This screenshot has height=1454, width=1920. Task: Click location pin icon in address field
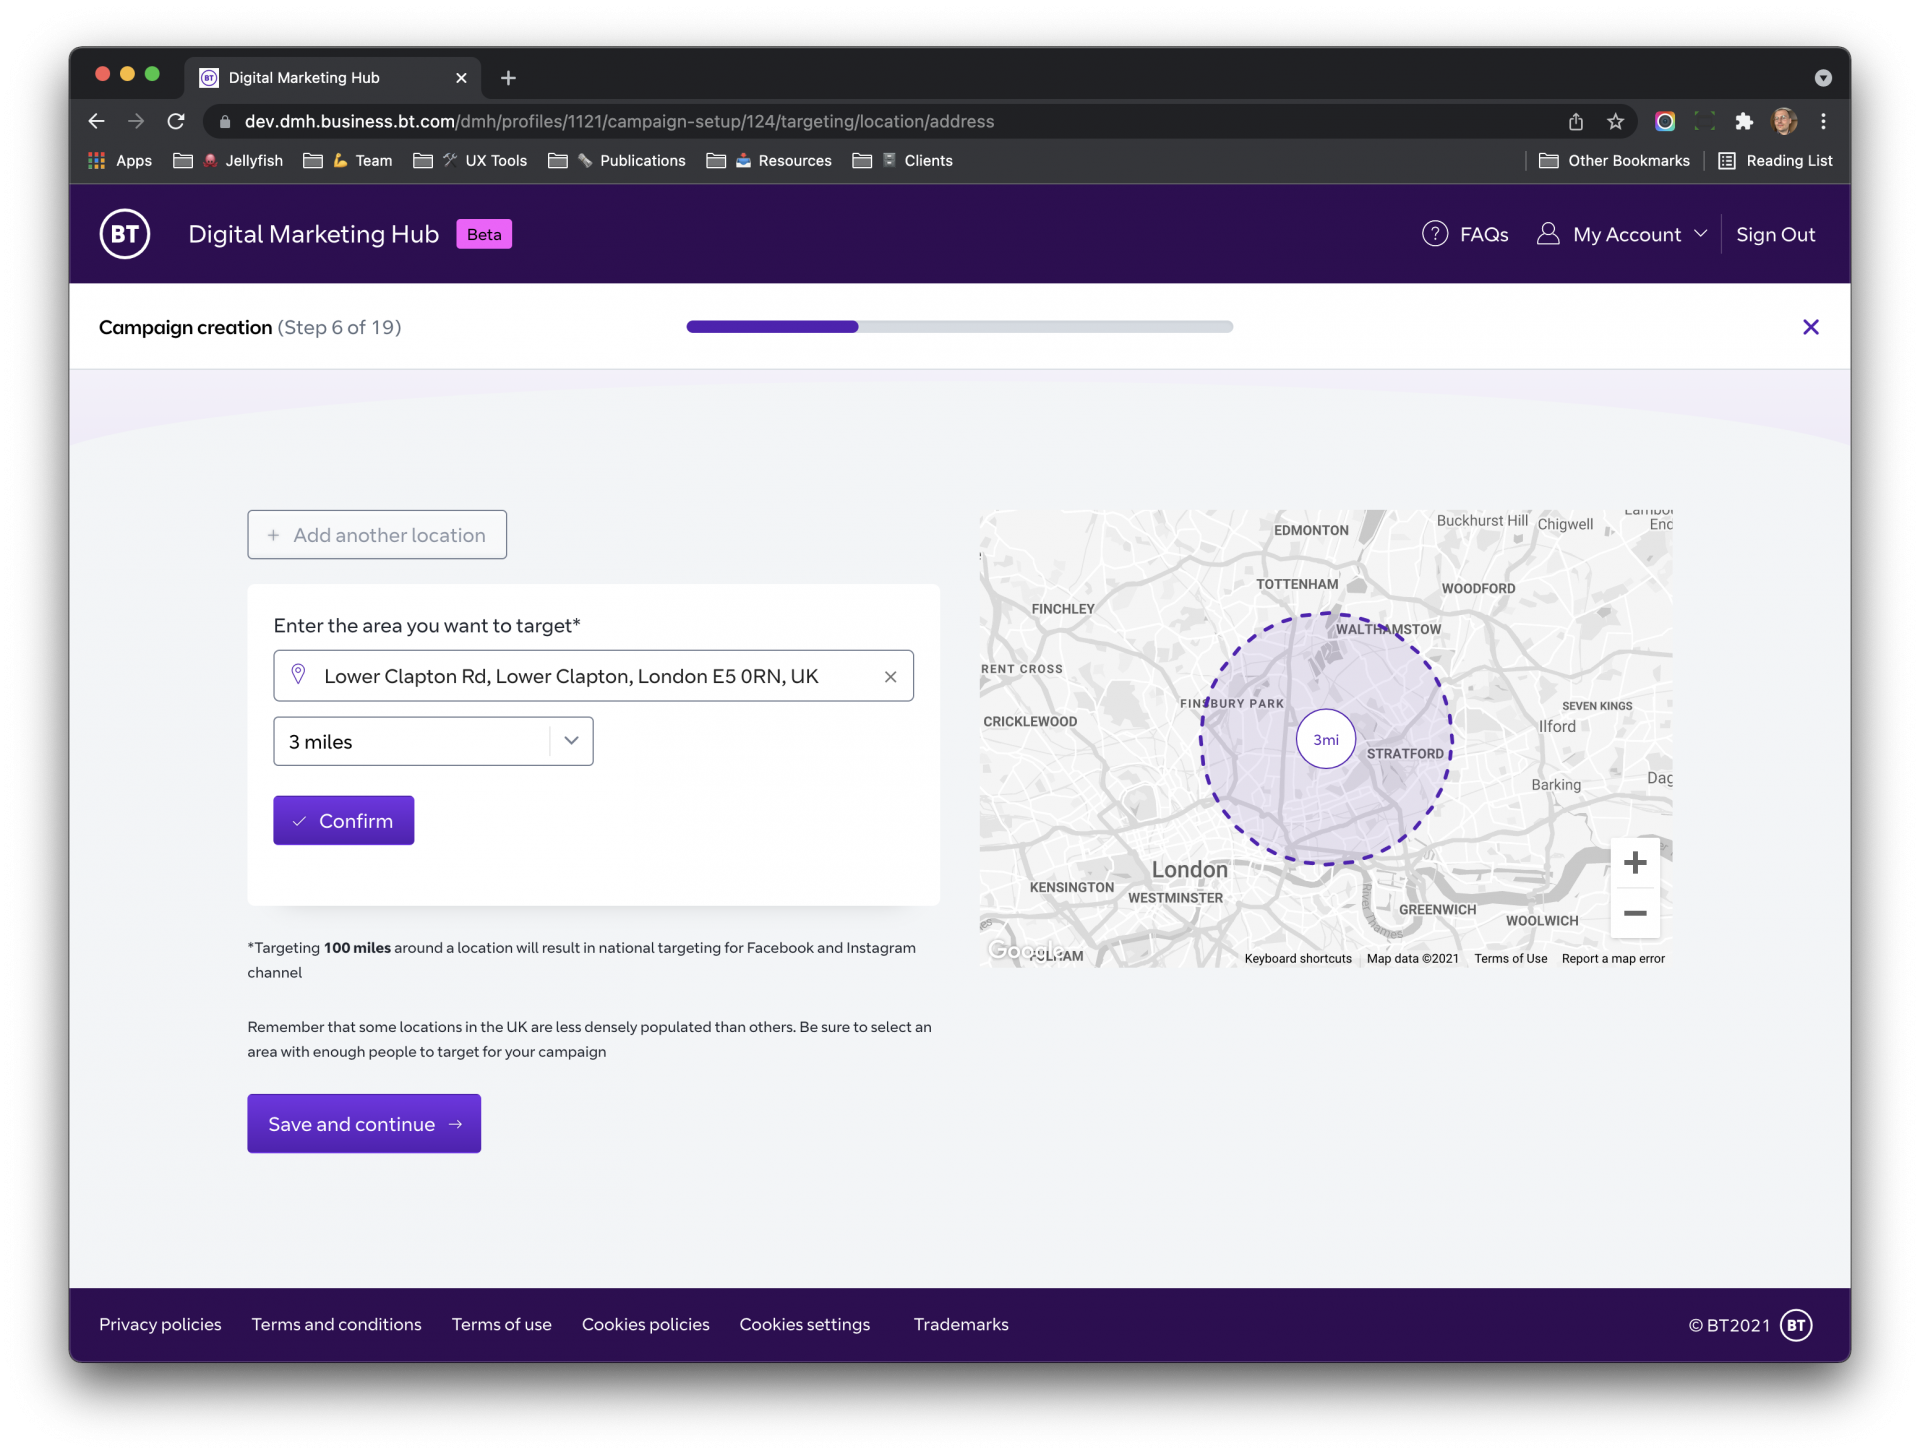(x=298, y=675)
